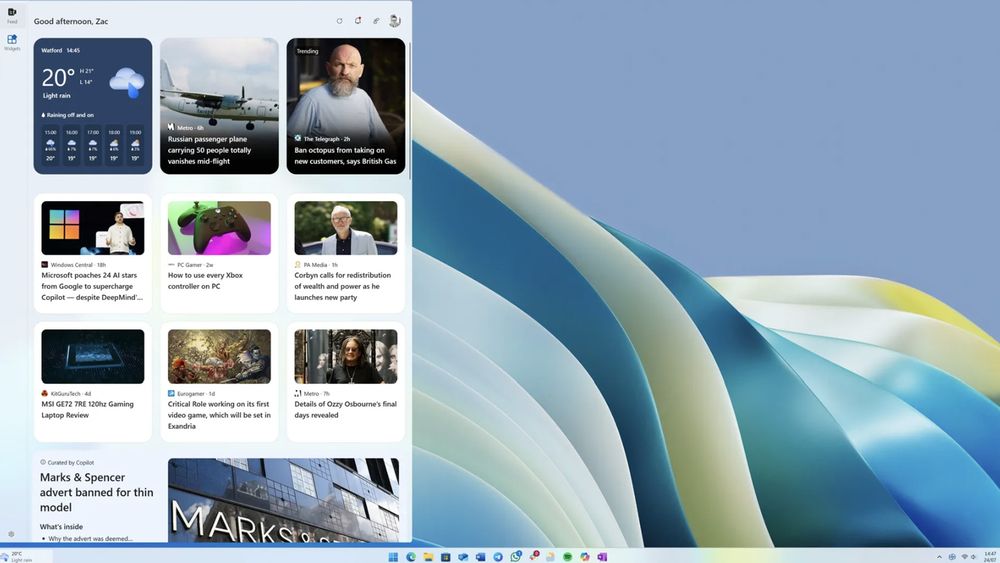Click the Trending label on Telegraph card
The width and height of the screenshot is (1000, 563).
(307, 51)
